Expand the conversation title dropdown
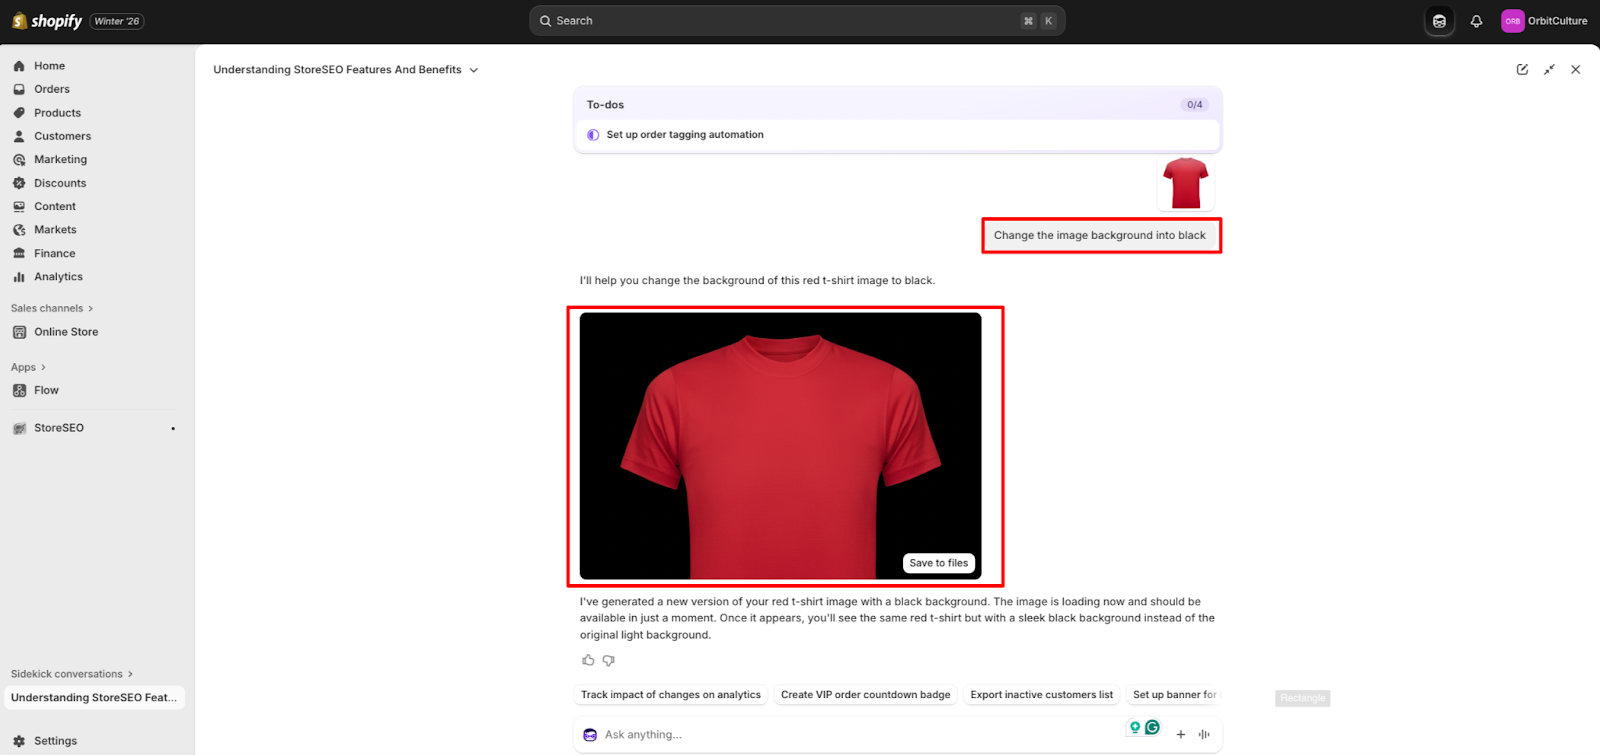 click(474, 70)
